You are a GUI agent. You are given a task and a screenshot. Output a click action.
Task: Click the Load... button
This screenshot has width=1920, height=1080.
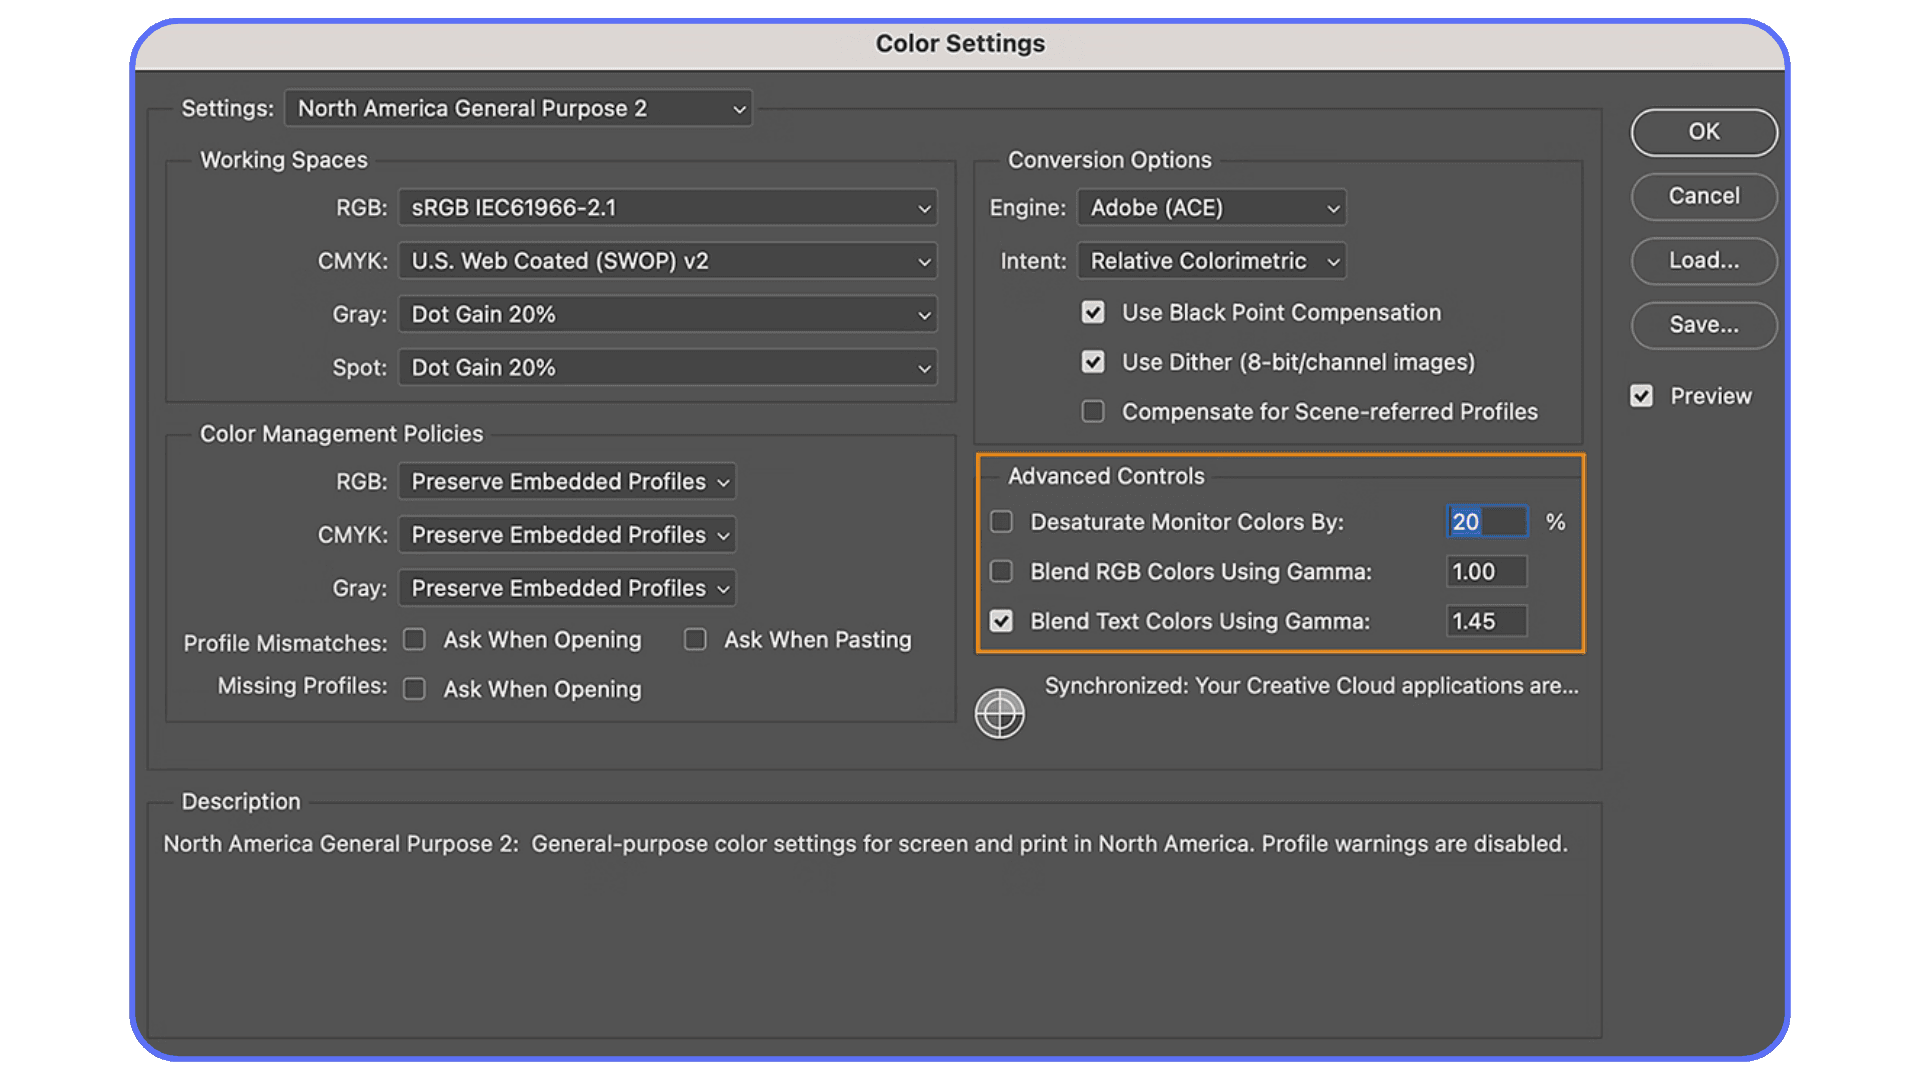(x=1704, y=261)
